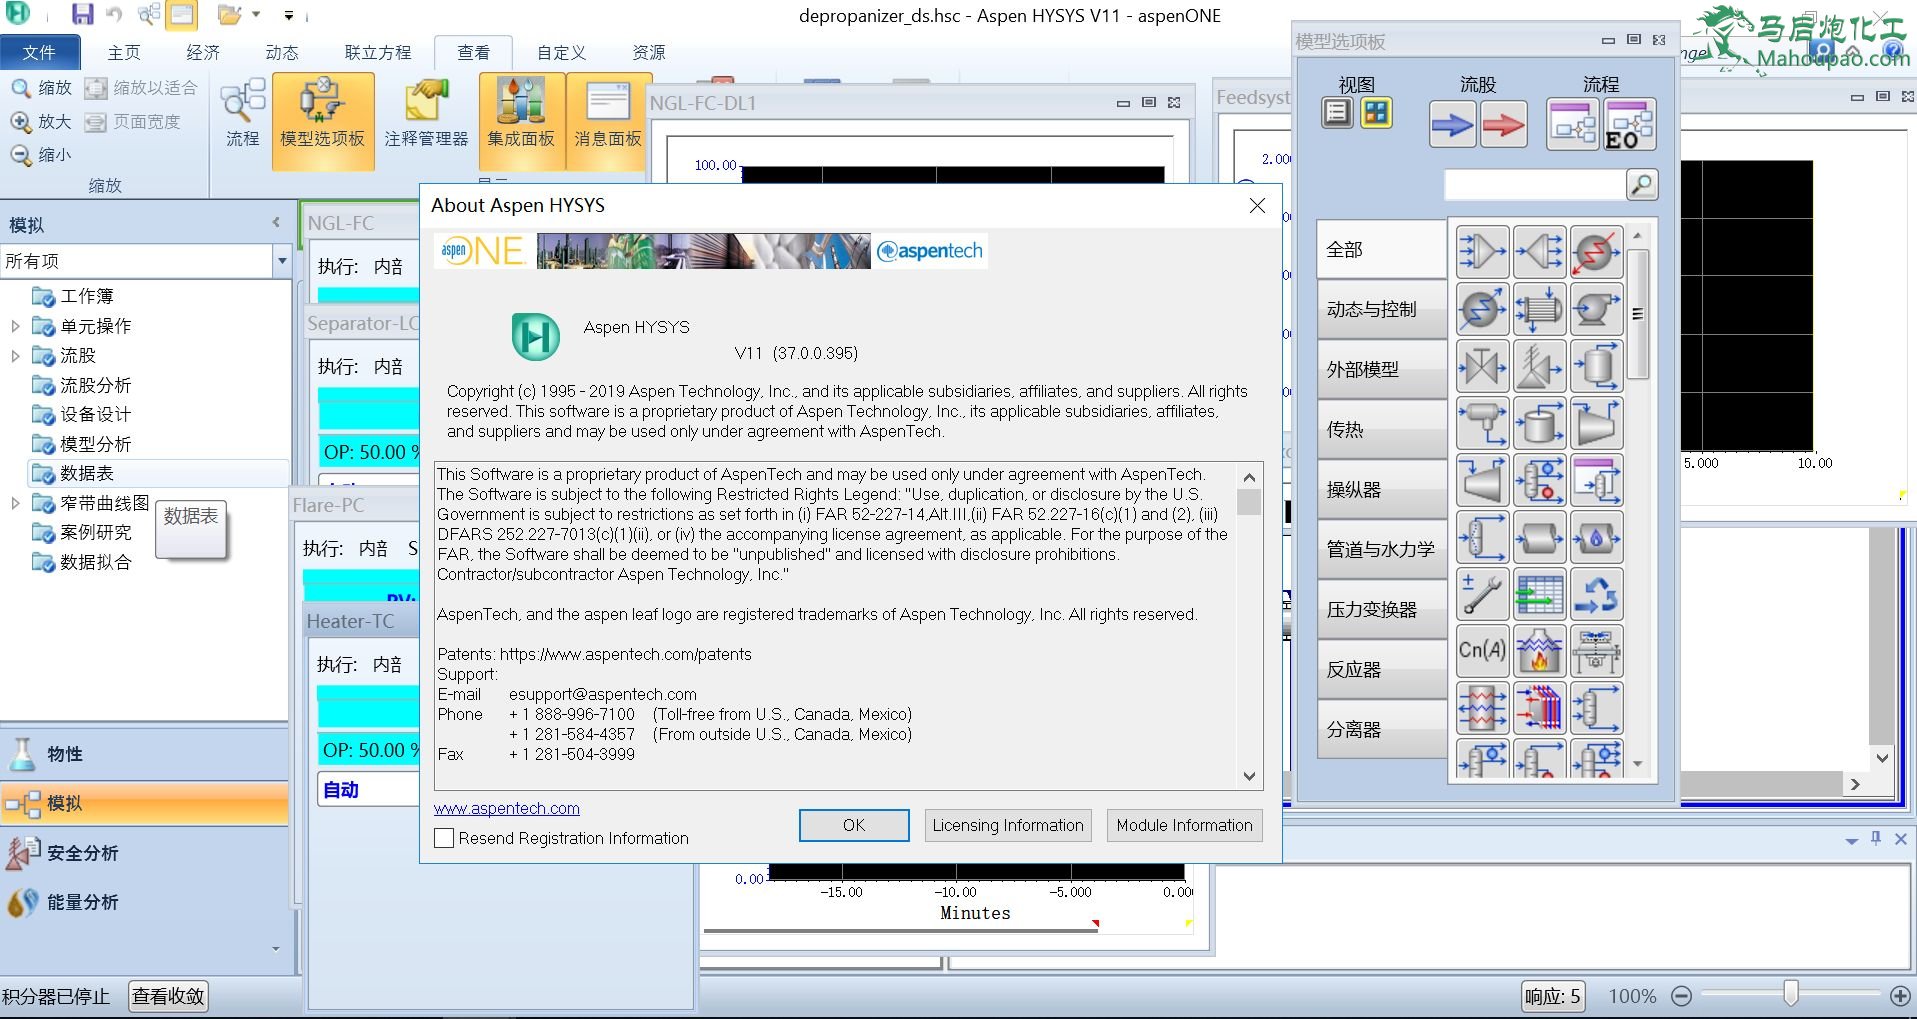
Task: Tick Resend Registration Information checkbox
Action: (x=444, y=838)
